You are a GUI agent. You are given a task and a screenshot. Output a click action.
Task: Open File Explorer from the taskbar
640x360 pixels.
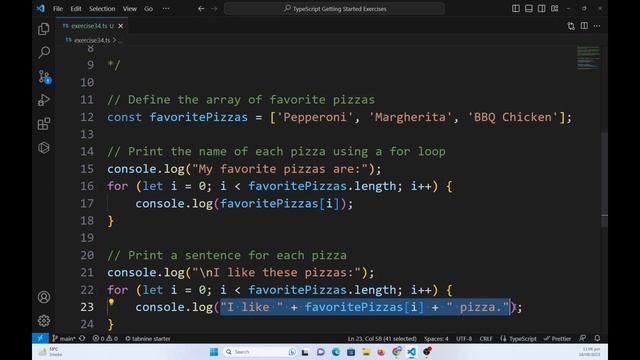pyautogui.click(x=366, y=352)
